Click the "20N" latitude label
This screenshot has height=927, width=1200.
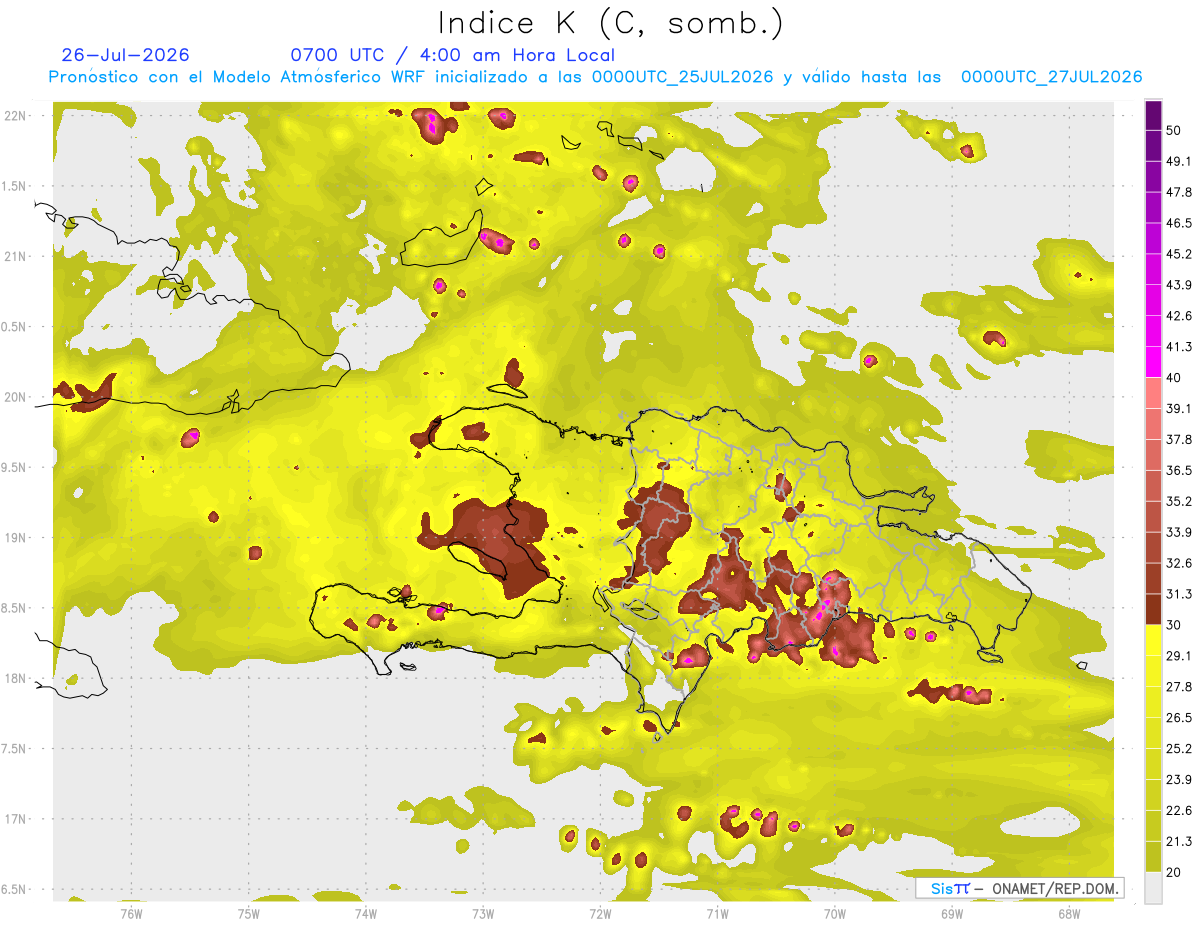15,397
